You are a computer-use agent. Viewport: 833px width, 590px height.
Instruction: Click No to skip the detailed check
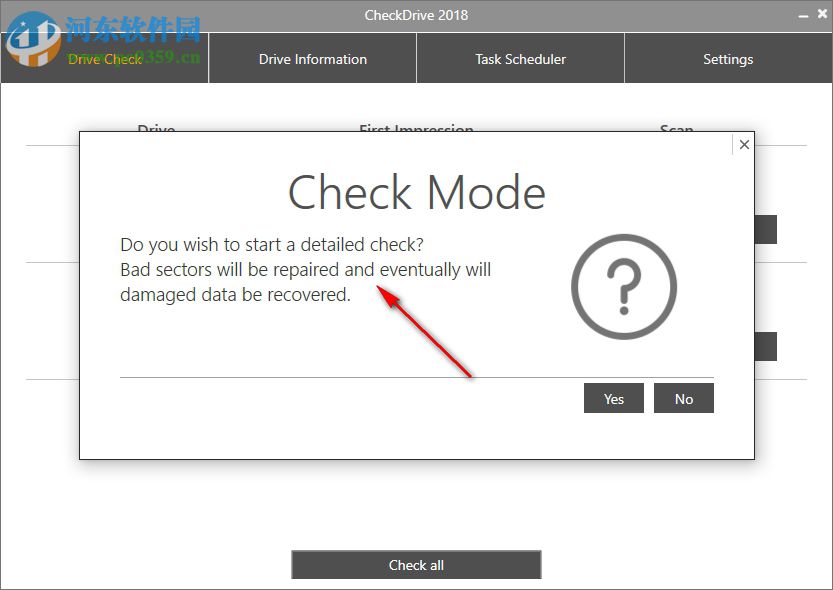point(684,398)
